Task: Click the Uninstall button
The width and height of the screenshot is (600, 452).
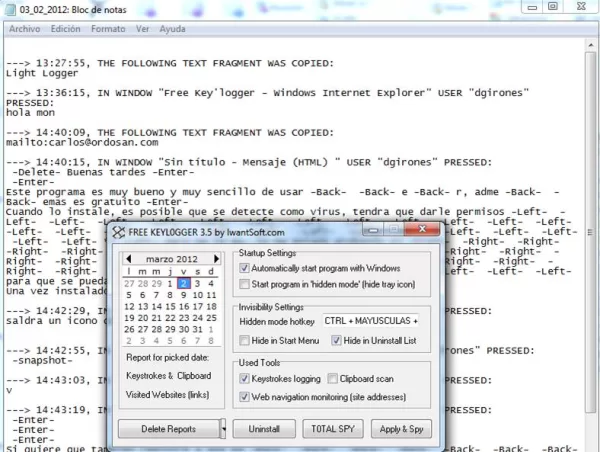Action: coord(264,429)
